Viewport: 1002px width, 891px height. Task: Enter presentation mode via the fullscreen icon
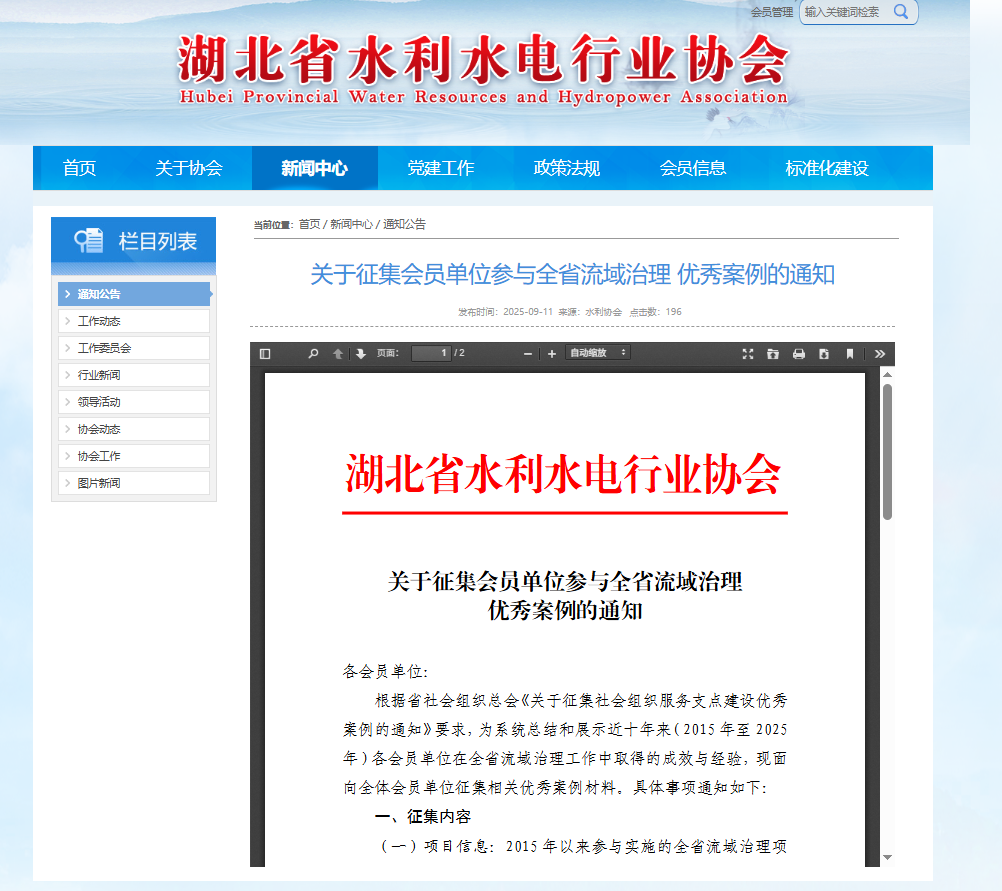point(748,353)
